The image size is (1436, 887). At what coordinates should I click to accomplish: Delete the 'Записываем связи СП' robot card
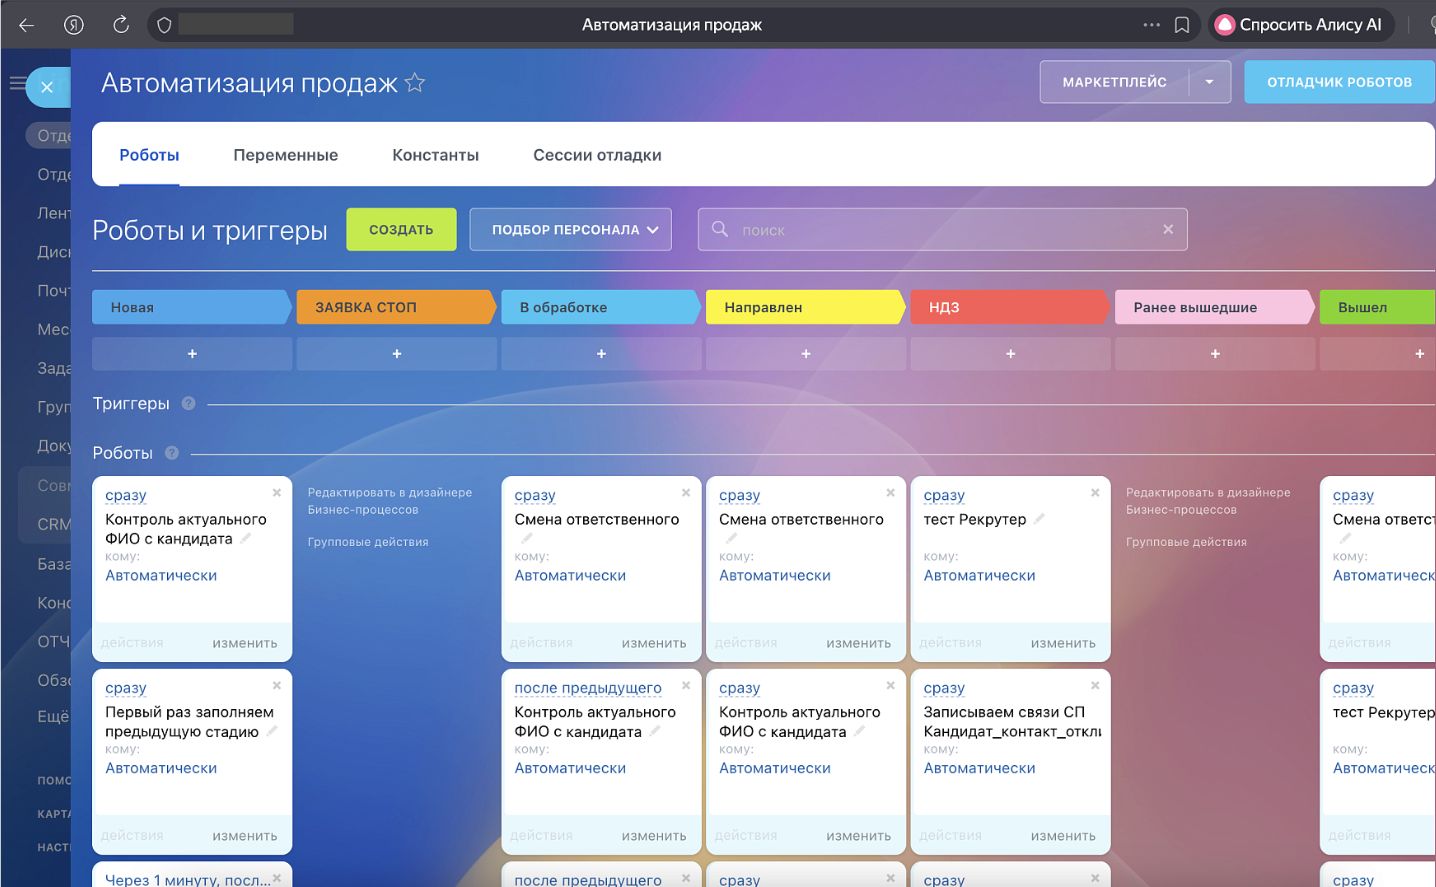pos(1095,685)
